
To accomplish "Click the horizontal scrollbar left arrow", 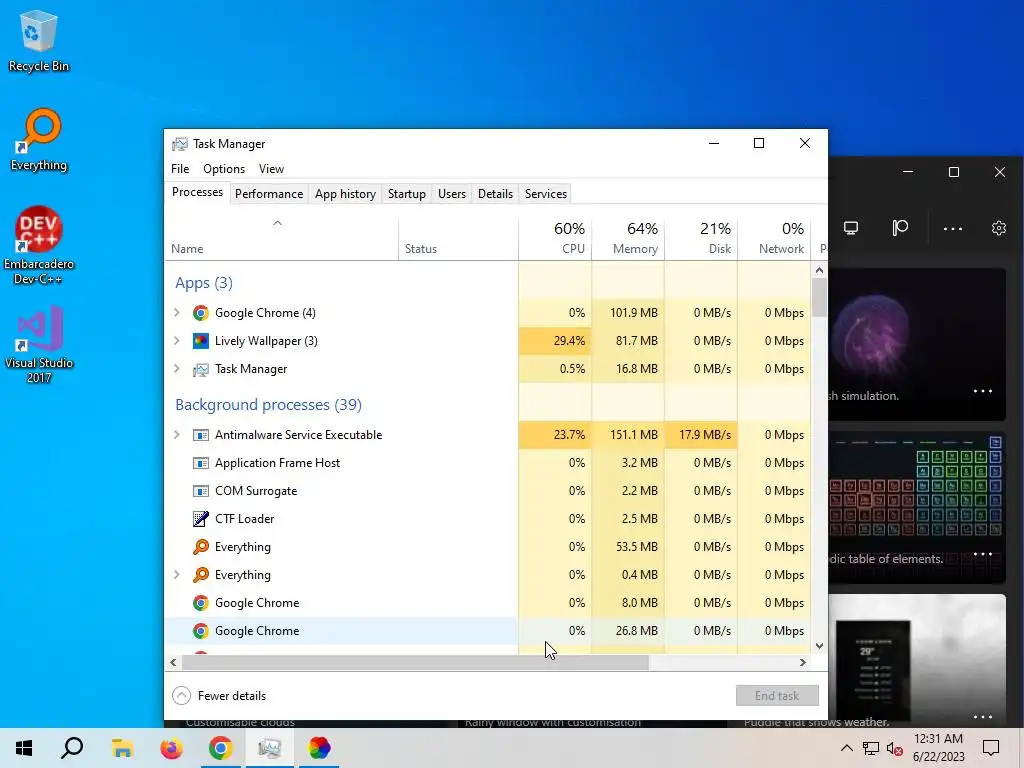I will click(173, 662).
